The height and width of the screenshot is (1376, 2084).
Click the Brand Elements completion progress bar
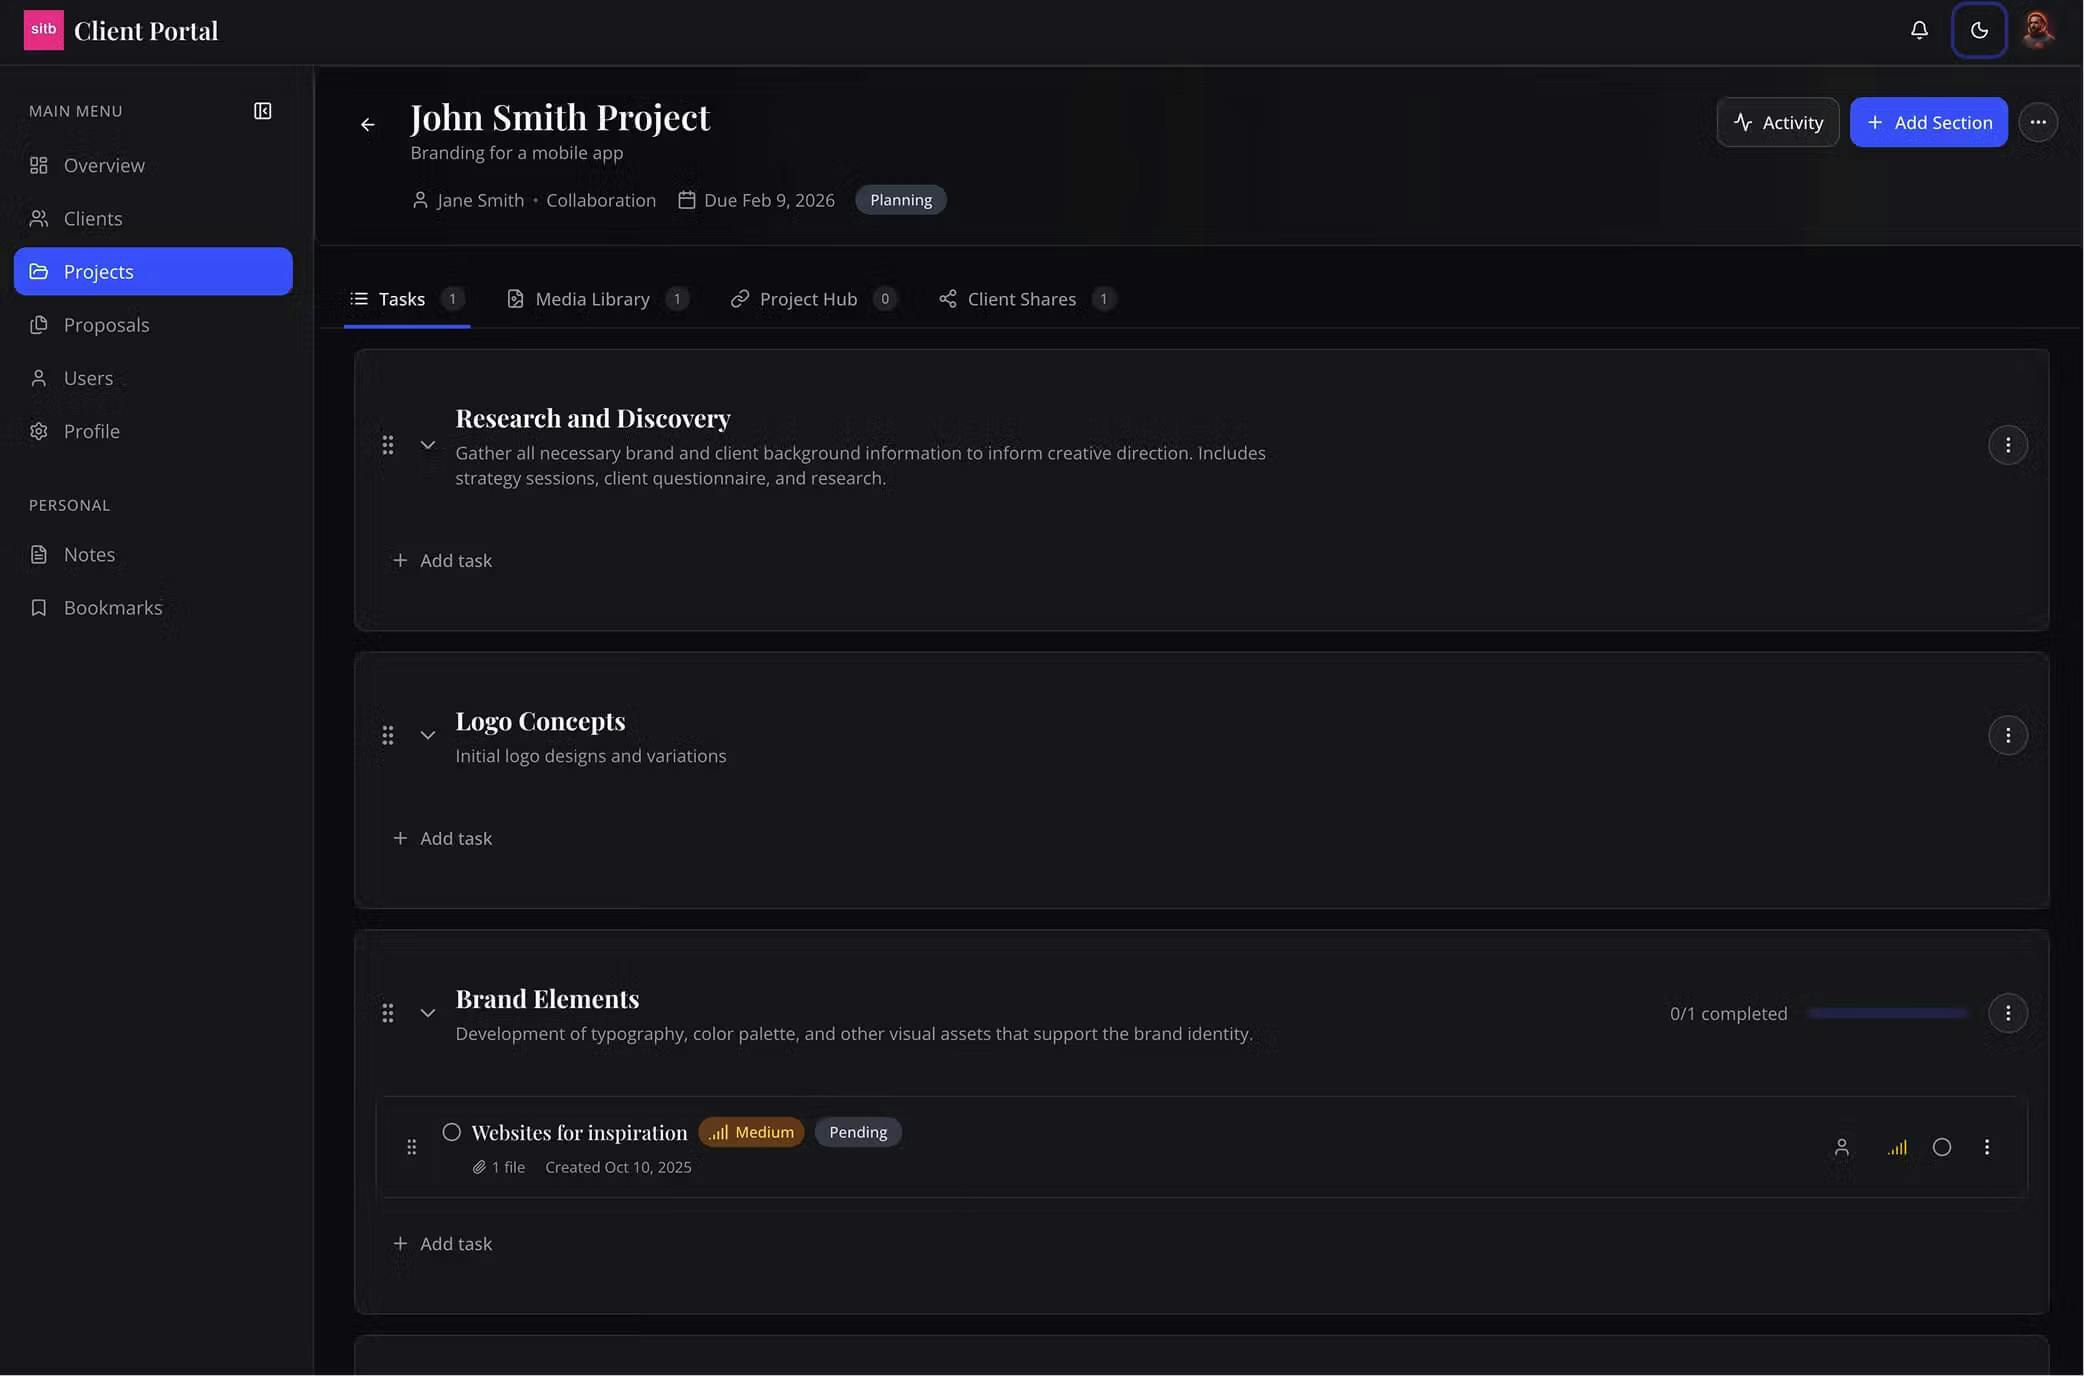click(1887, 1013)
